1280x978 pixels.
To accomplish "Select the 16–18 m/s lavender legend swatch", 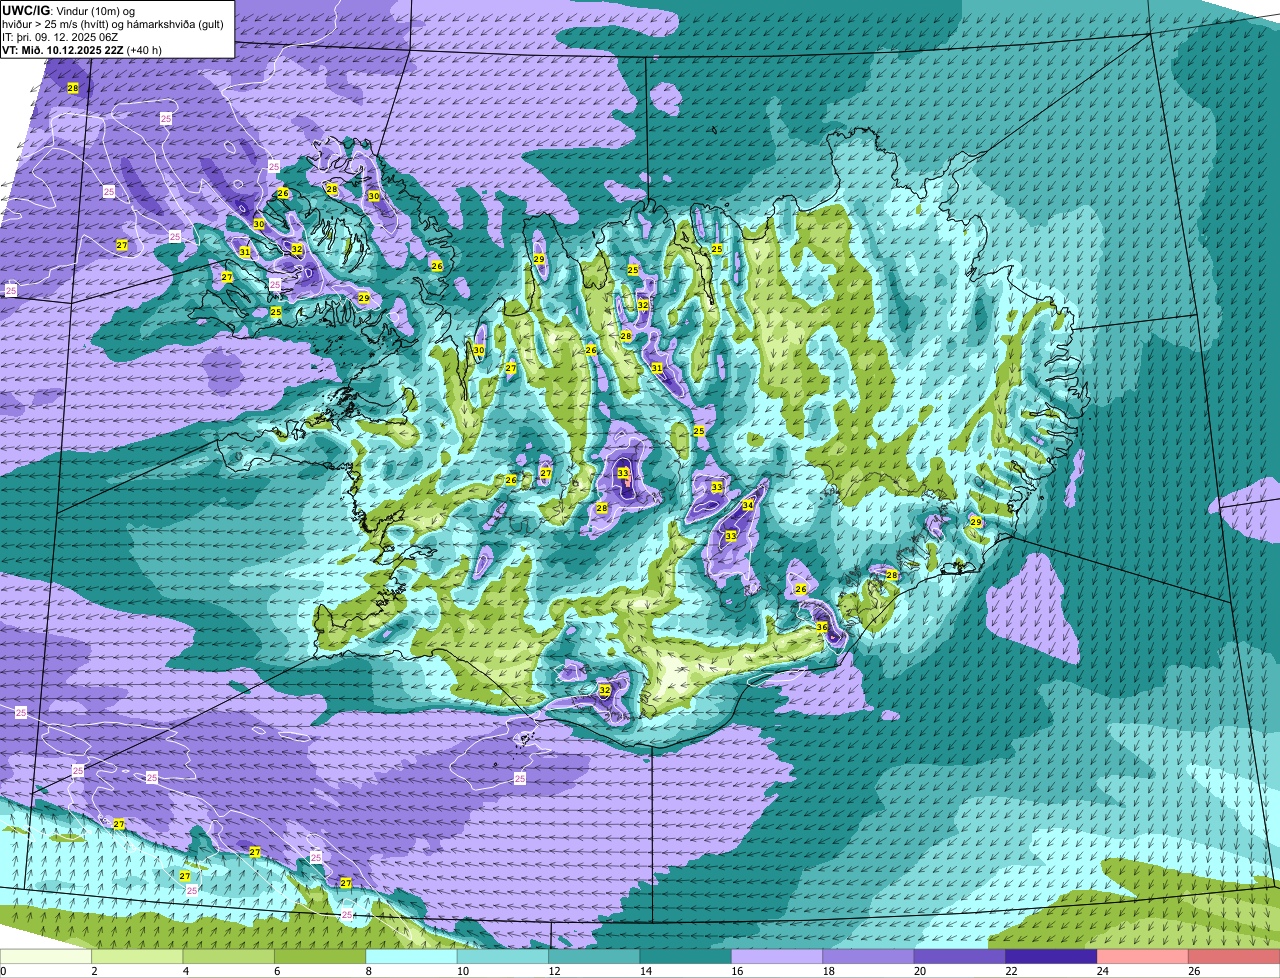I will (777, 956).
